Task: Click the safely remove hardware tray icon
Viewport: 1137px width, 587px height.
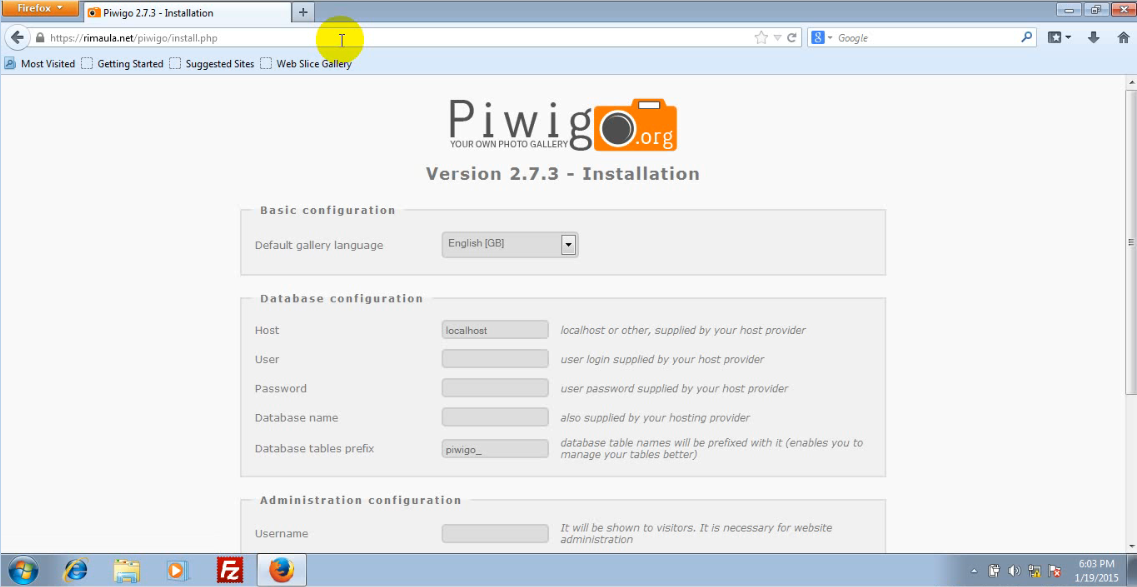Action: [x=994, y=570]
